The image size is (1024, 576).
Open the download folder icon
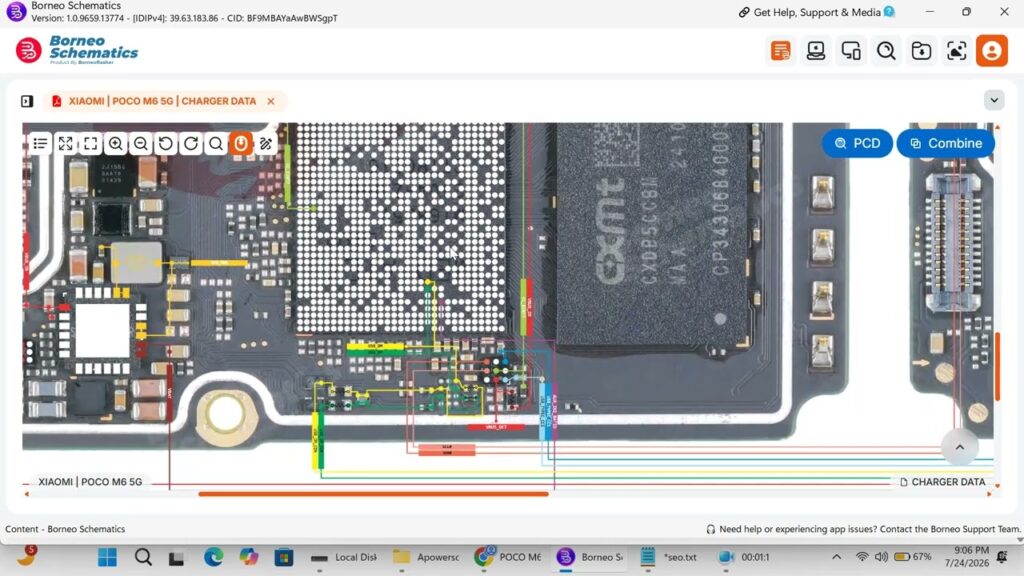coord(921,51)
